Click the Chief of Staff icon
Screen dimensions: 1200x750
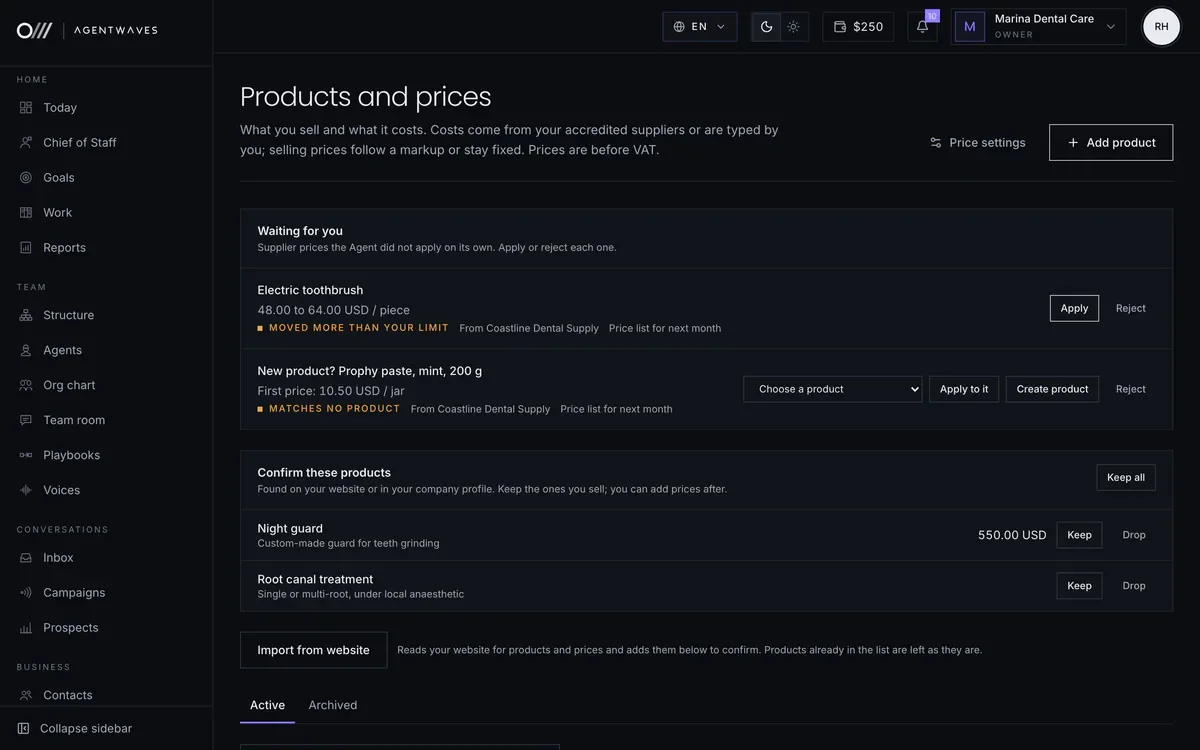pos(26,143)
